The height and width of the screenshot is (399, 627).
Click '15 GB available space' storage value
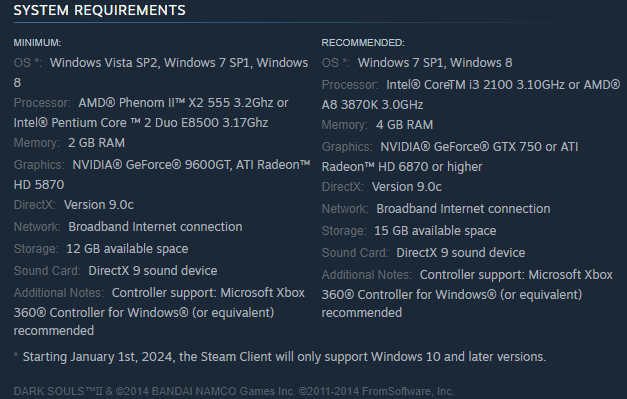click(435, 231)
